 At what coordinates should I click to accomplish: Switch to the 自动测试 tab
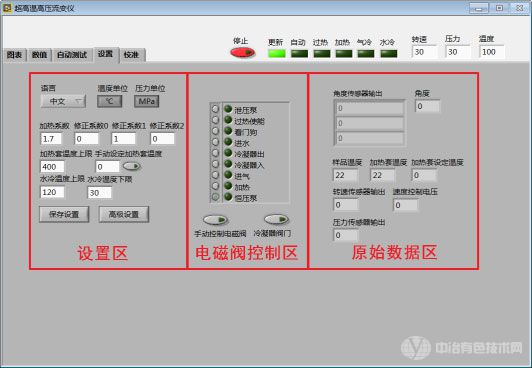tap(72, 55)
